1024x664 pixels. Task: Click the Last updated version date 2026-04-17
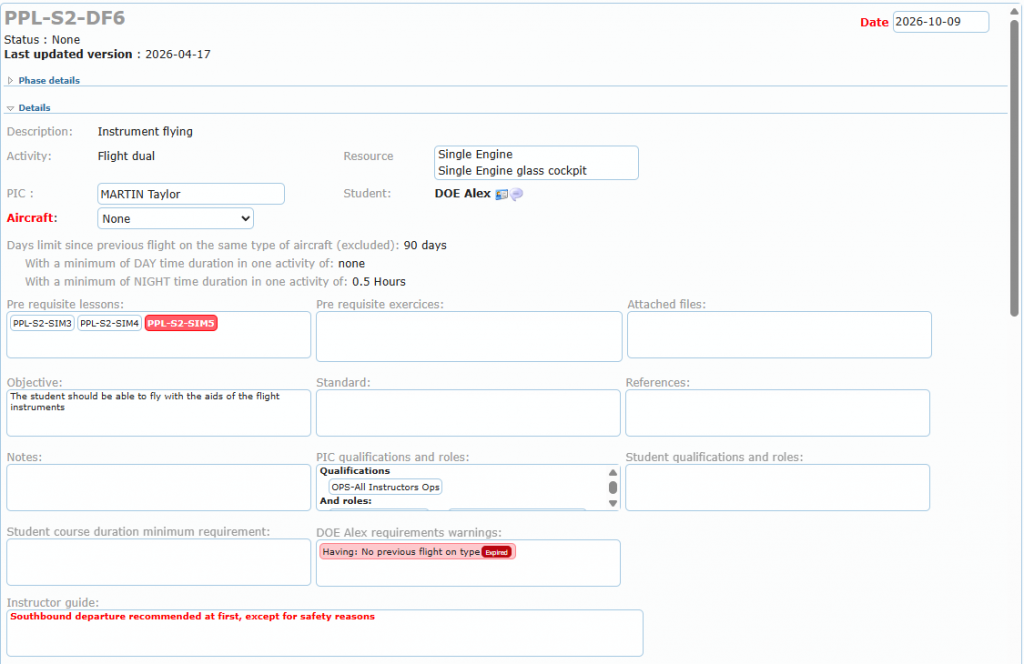pos(178,54)
